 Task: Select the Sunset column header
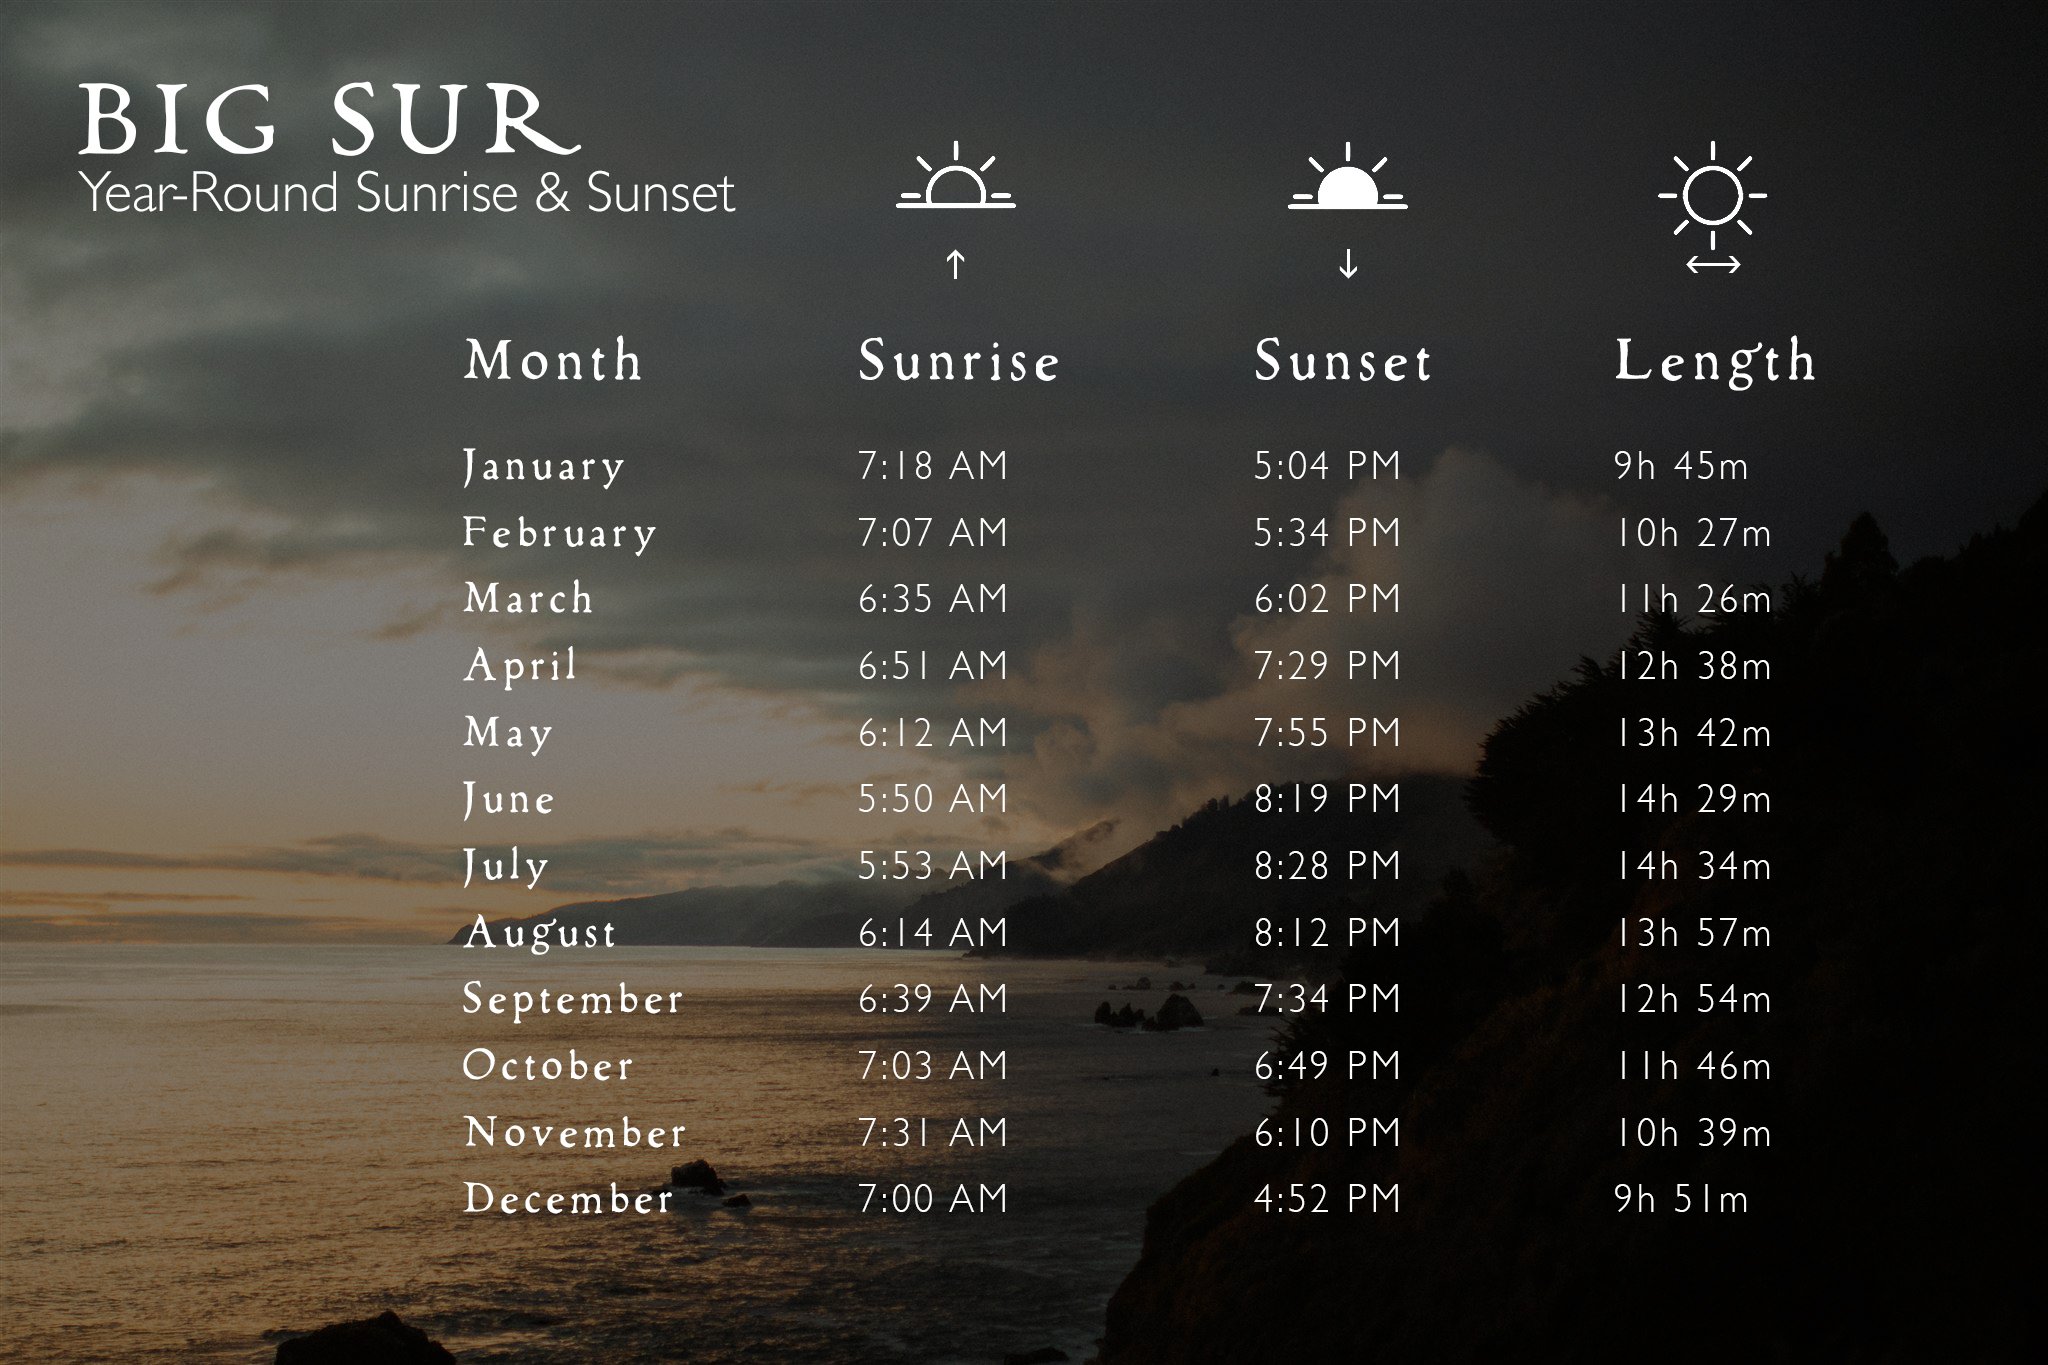(x=1343, y=360)
